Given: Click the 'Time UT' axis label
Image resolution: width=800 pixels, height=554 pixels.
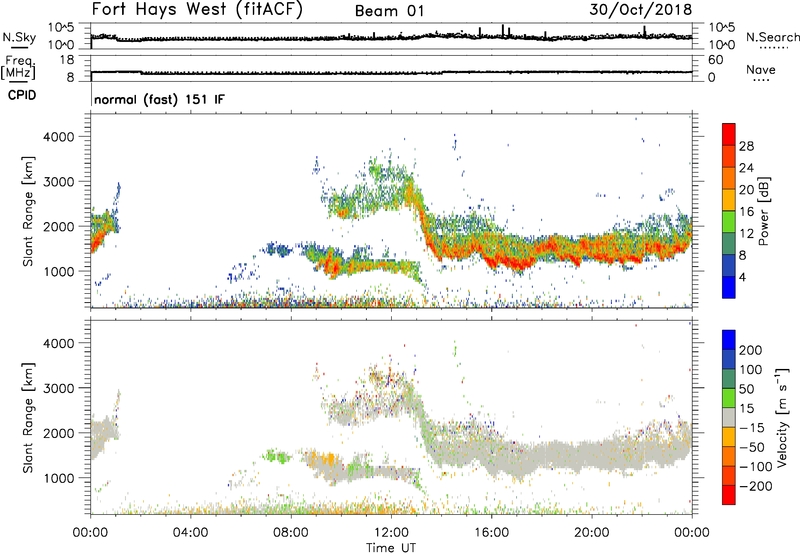Looking at the screenshot, I should (391, 547).
